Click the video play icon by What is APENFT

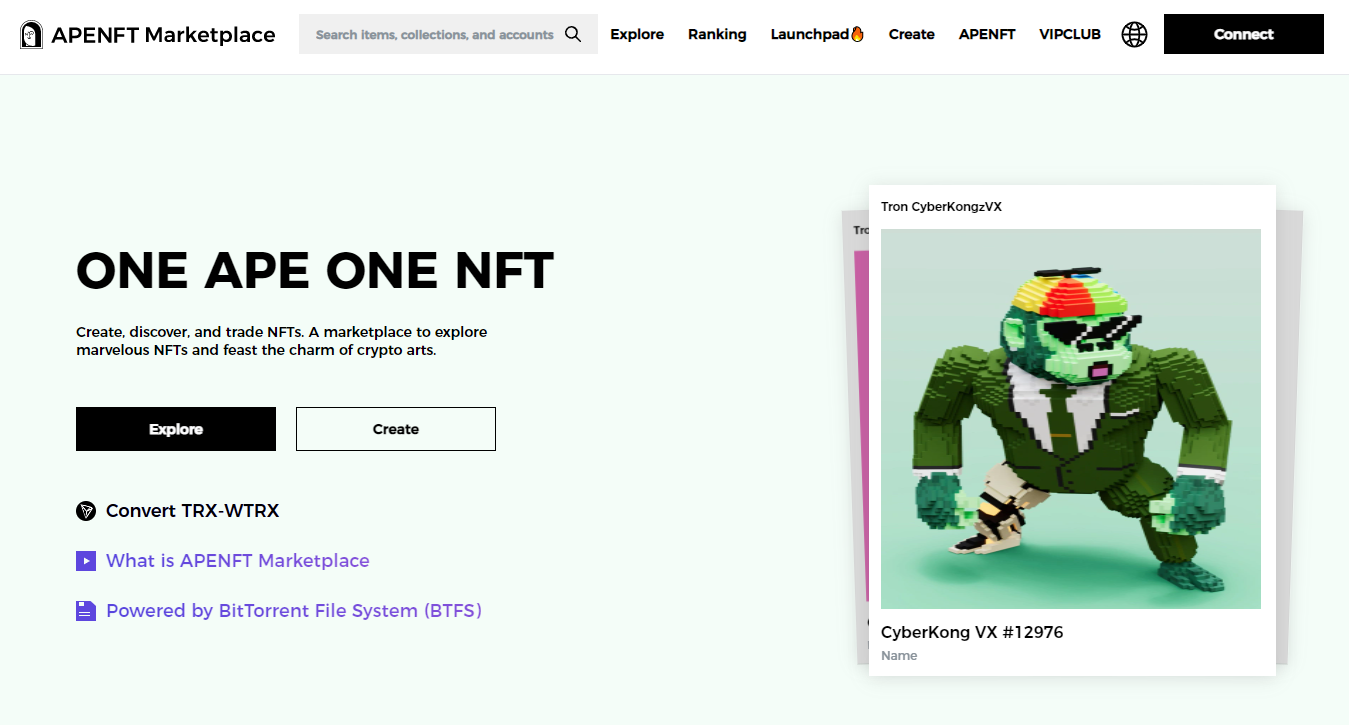(86, 561)
